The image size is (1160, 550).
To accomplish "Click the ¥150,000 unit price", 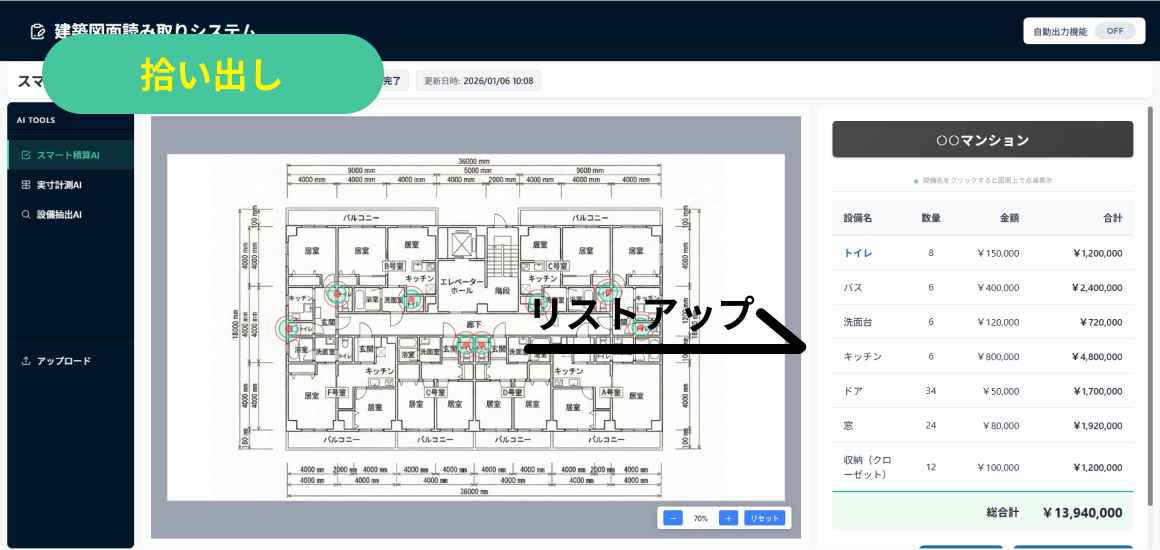I will tap(998, 253).
